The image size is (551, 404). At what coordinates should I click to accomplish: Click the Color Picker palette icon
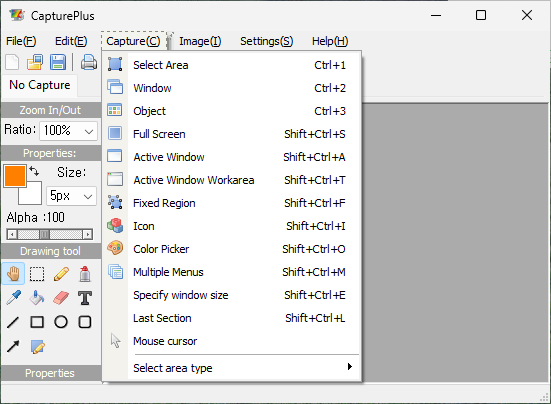[115, 248]
